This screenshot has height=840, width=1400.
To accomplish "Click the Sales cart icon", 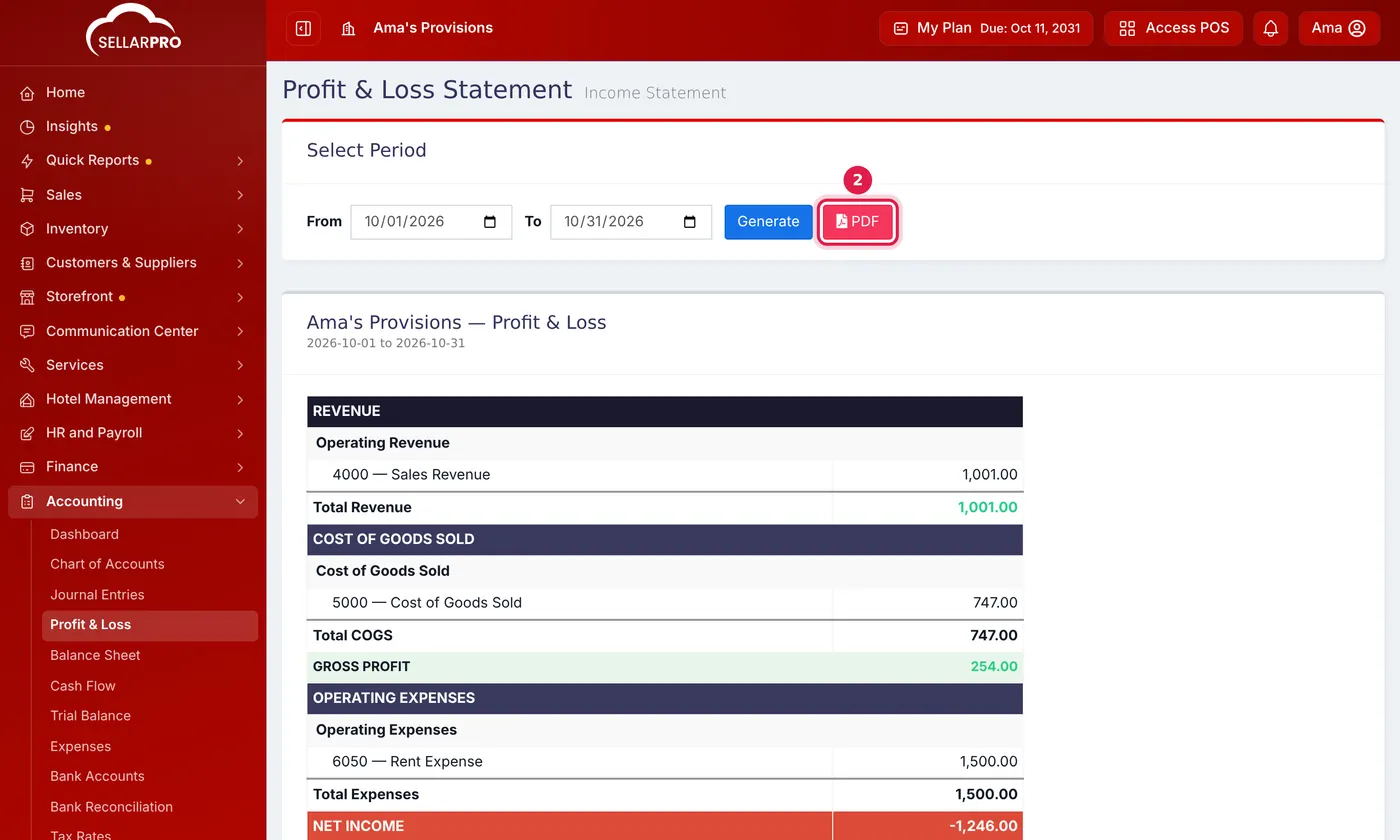I will click(27, 195).
